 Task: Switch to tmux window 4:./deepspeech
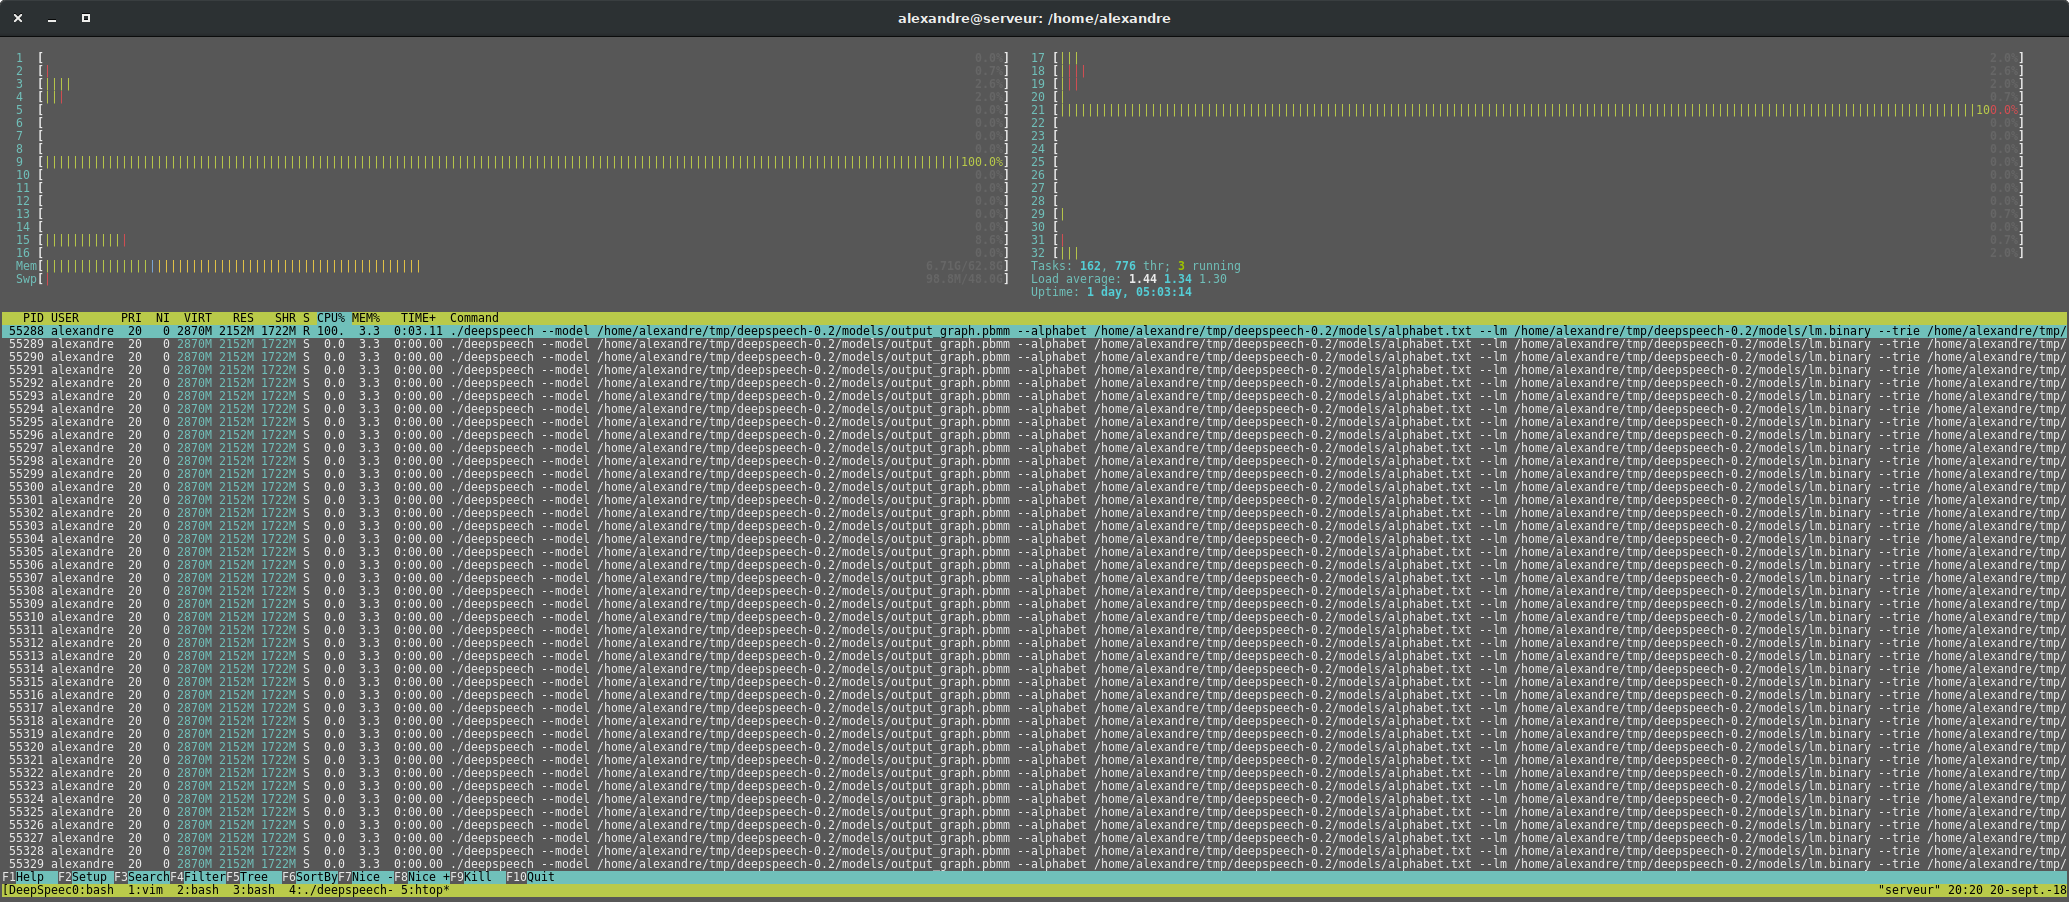click(x=341, y=890)
